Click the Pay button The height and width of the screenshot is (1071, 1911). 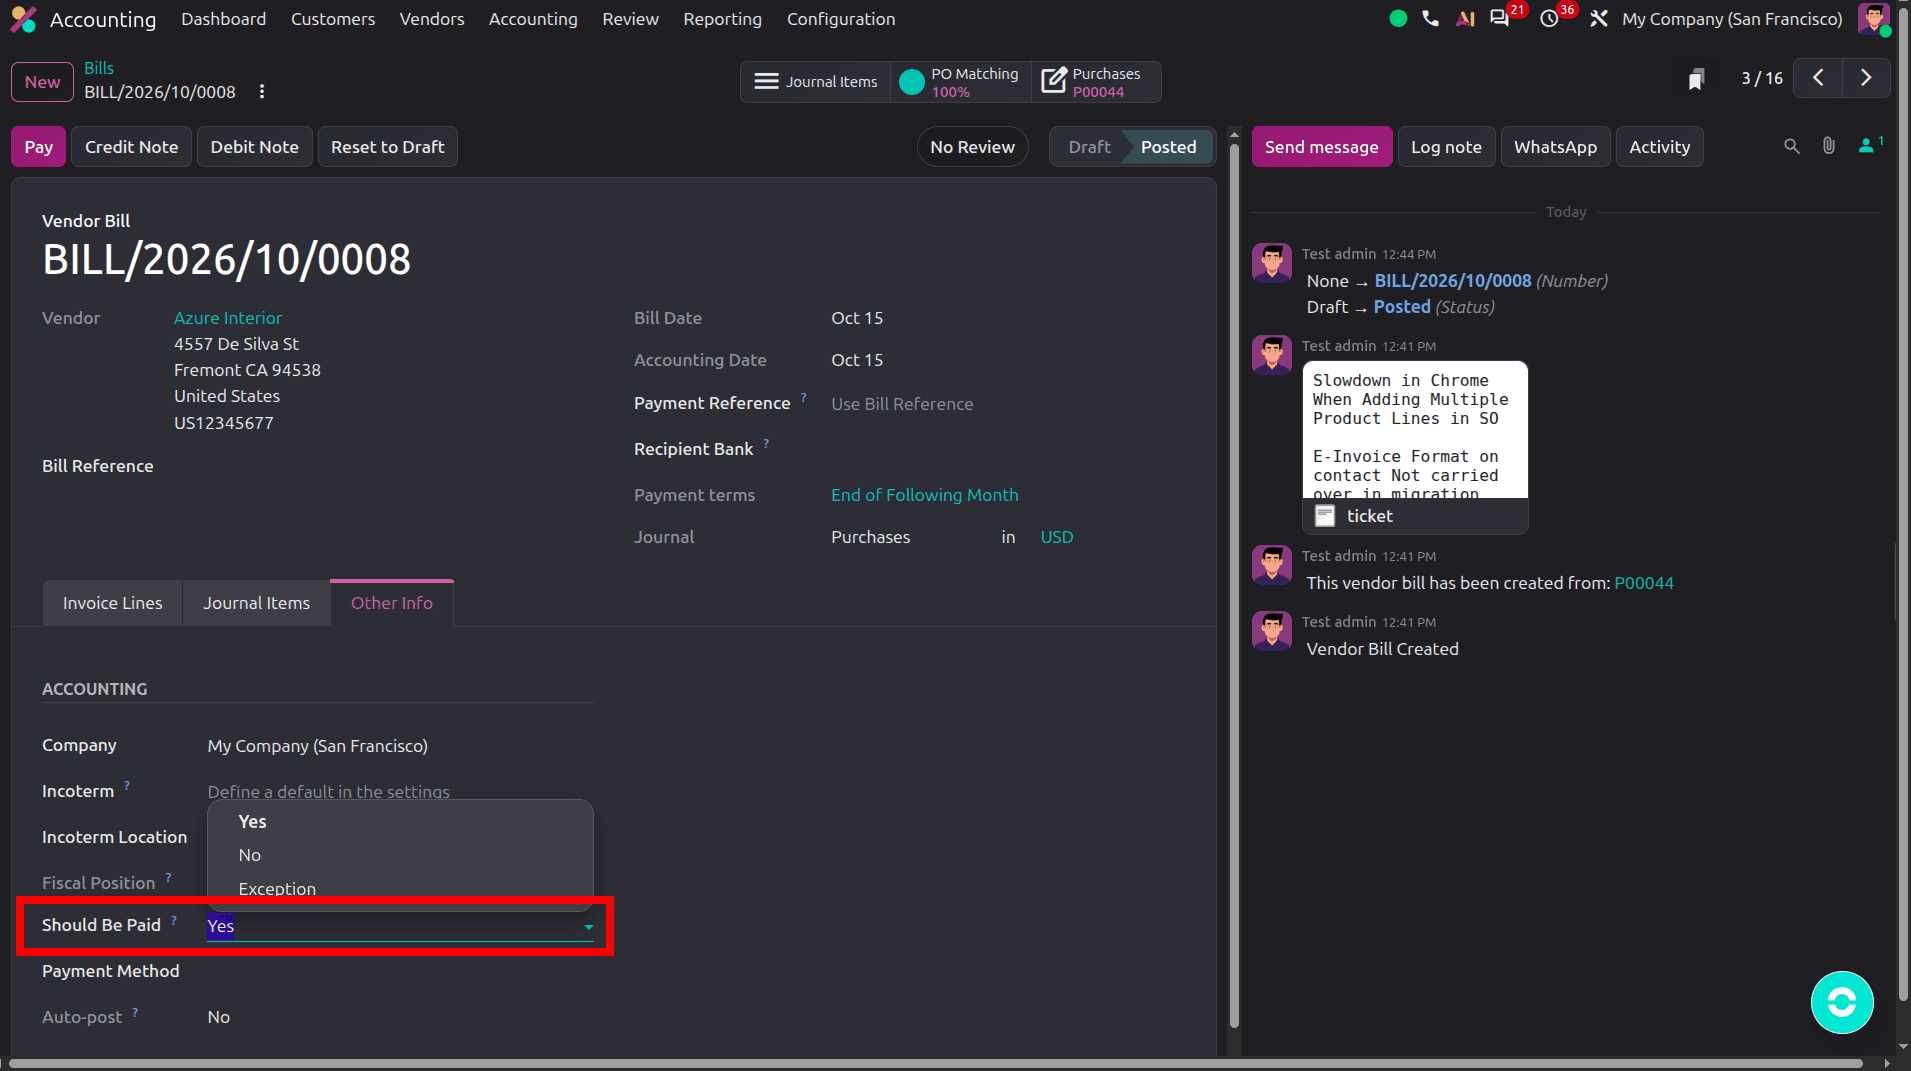39,147
